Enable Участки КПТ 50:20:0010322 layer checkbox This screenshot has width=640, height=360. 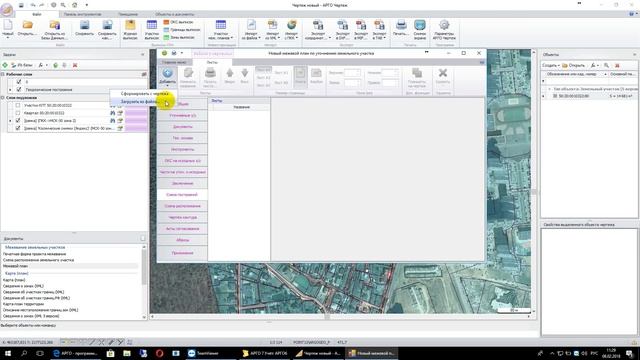click(18, 105)
